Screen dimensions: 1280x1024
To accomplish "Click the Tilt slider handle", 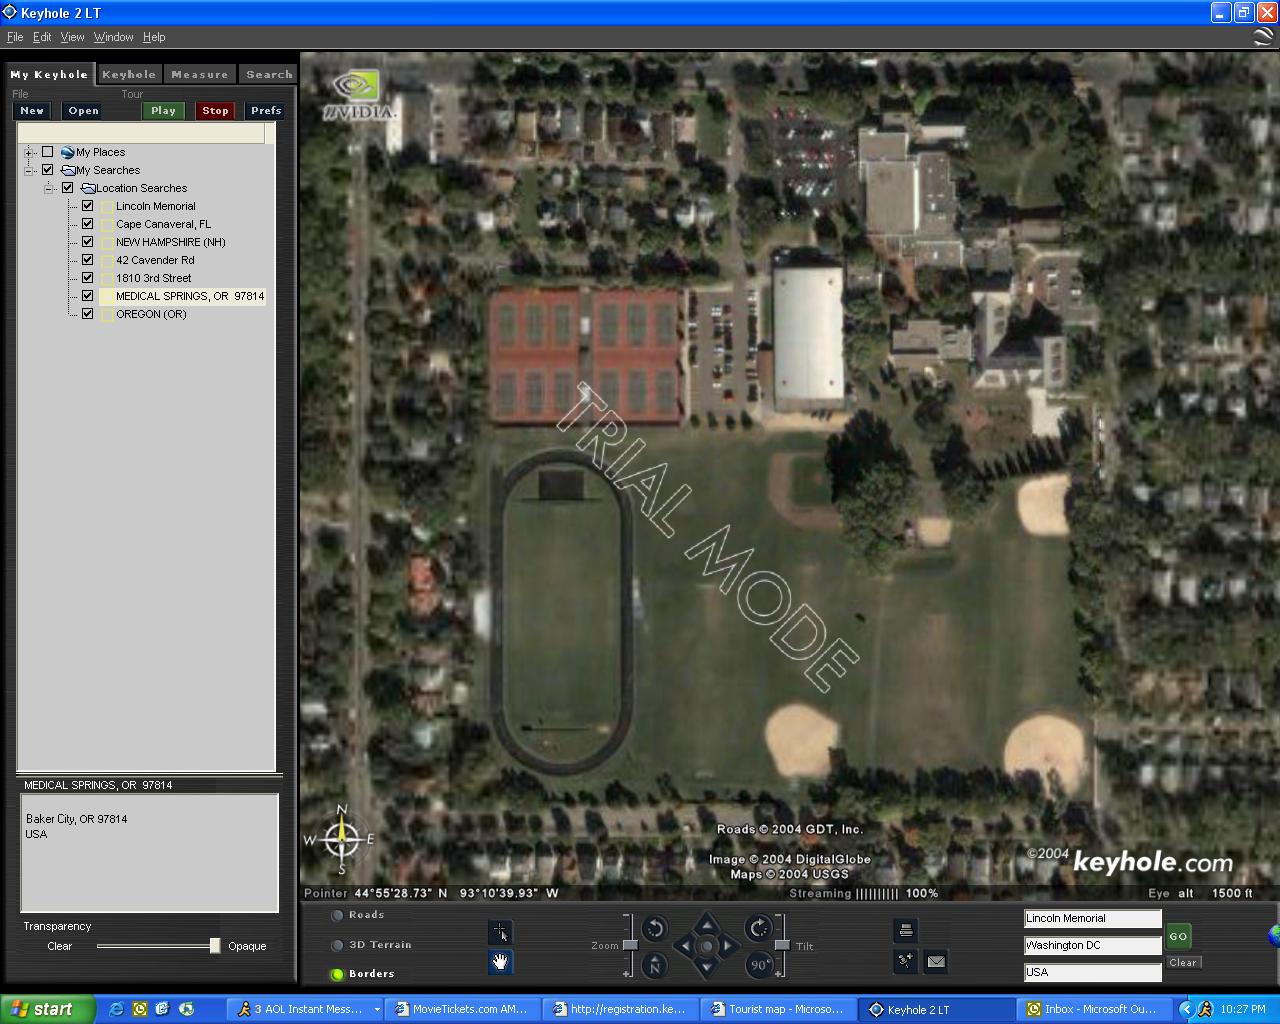I will [x=782, y=945].
